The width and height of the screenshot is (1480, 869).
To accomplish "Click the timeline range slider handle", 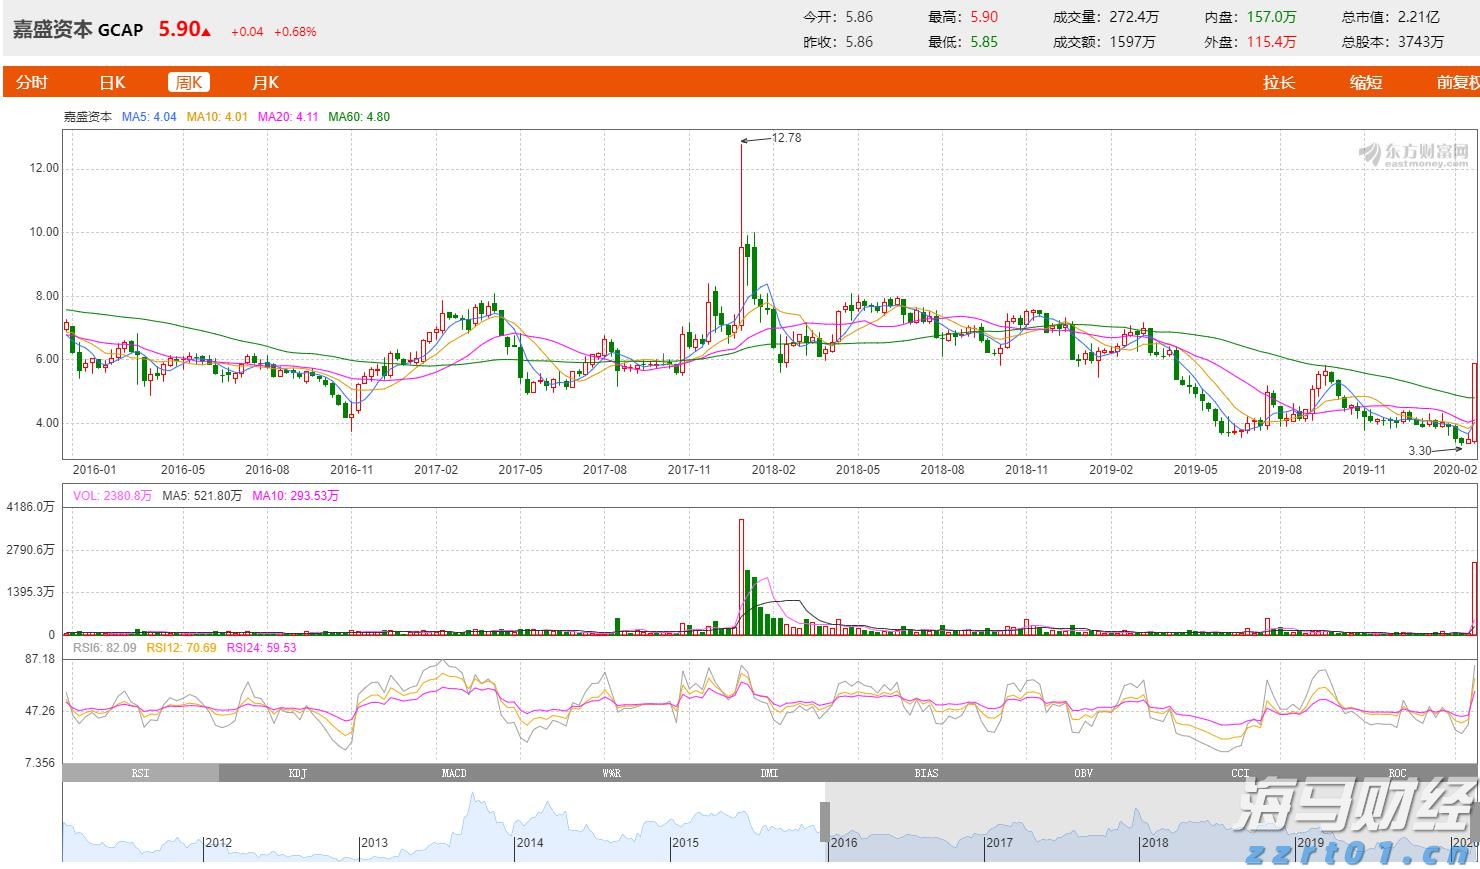I will click(825, 821).
